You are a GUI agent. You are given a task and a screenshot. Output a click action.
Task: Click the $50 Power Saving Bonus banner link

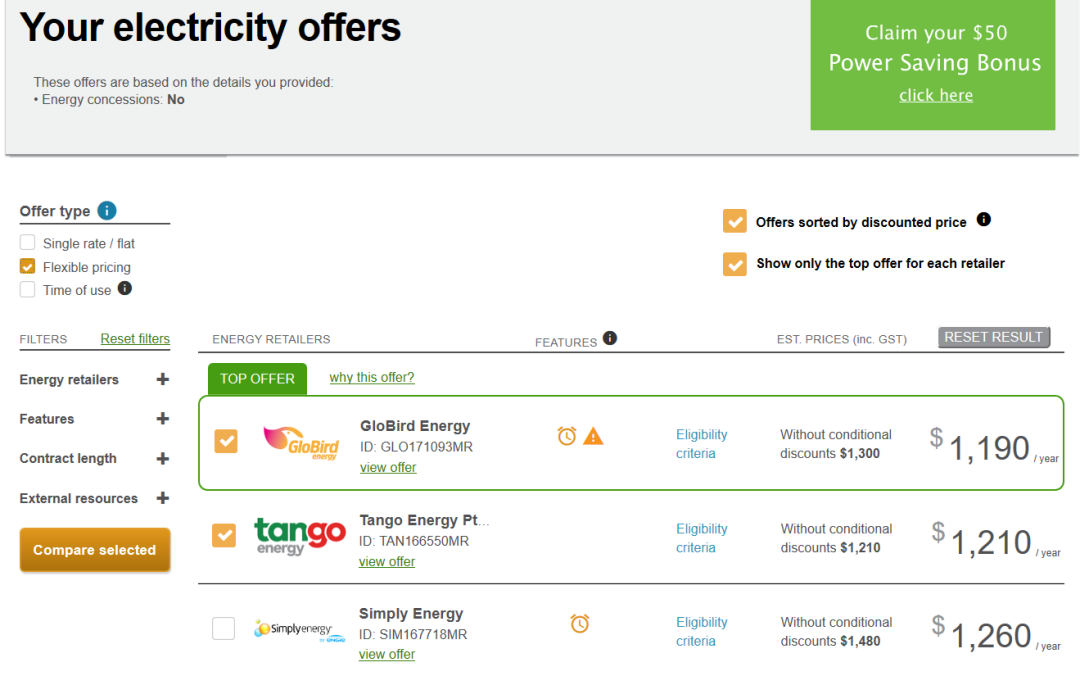[x=935, y=95]
